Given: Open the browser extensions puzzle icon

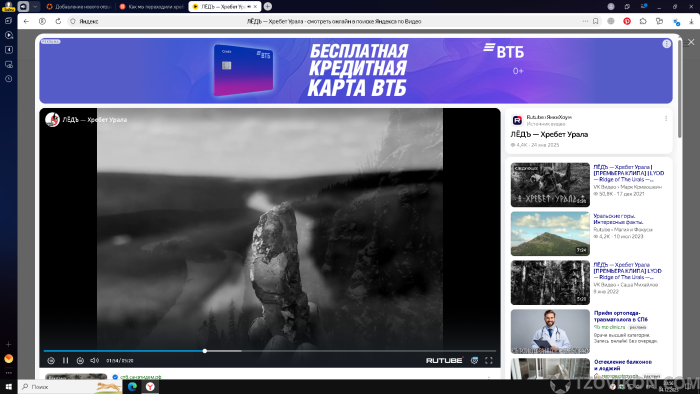Looking at the screenshot, I should [x=643, y=21].
